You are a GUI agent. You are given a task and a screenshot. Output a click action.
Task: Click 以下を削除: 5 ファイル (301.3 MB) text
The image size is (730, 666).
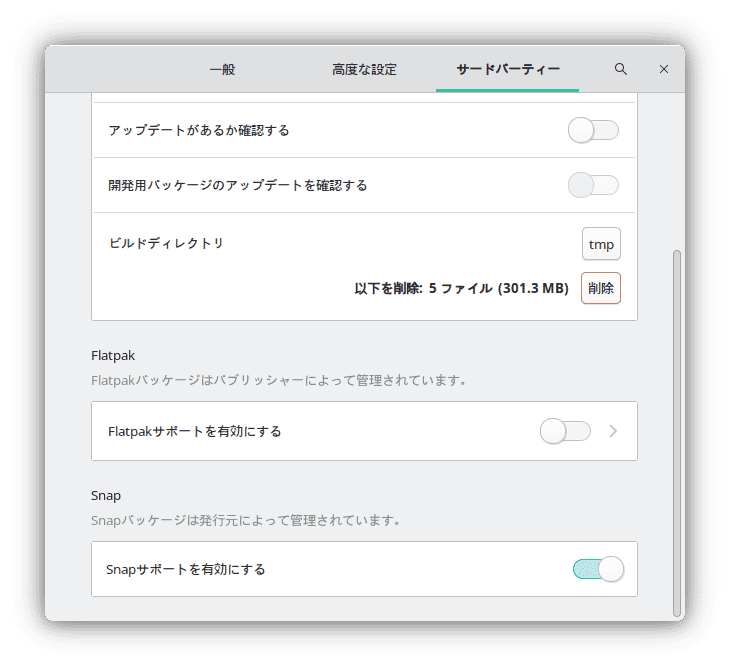pyautogui.click(x=461, y=288)
